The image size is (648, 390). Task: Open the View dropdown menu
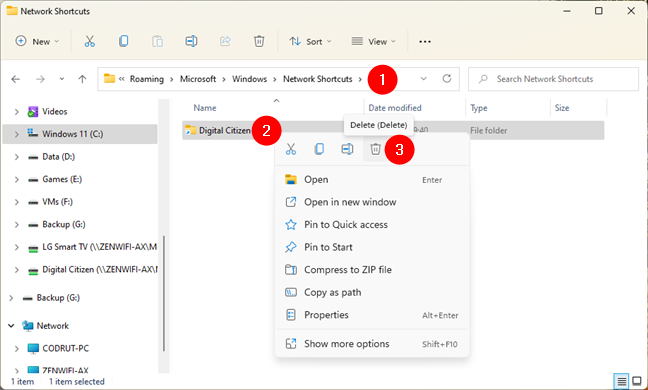(x=374, y=41)
